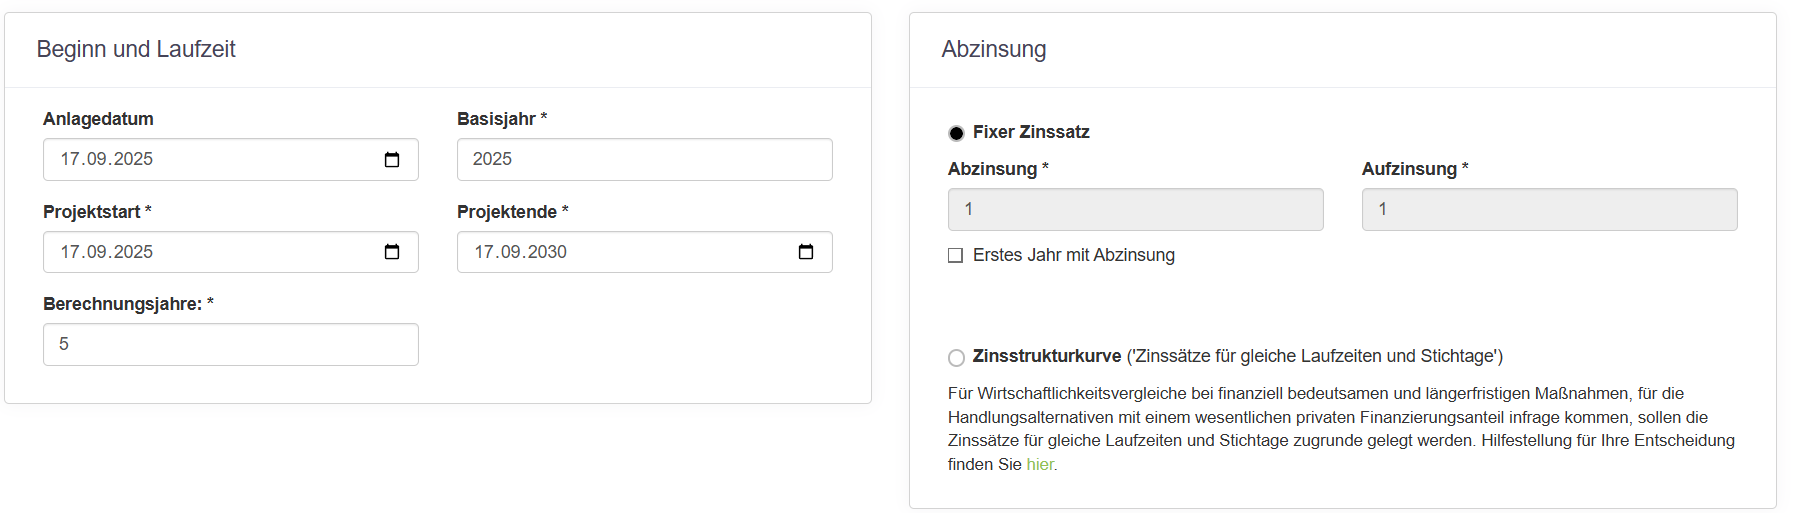Open the green 'hier' help link
Screen dimensions: 1797x513
click(x=1039, y=465)
